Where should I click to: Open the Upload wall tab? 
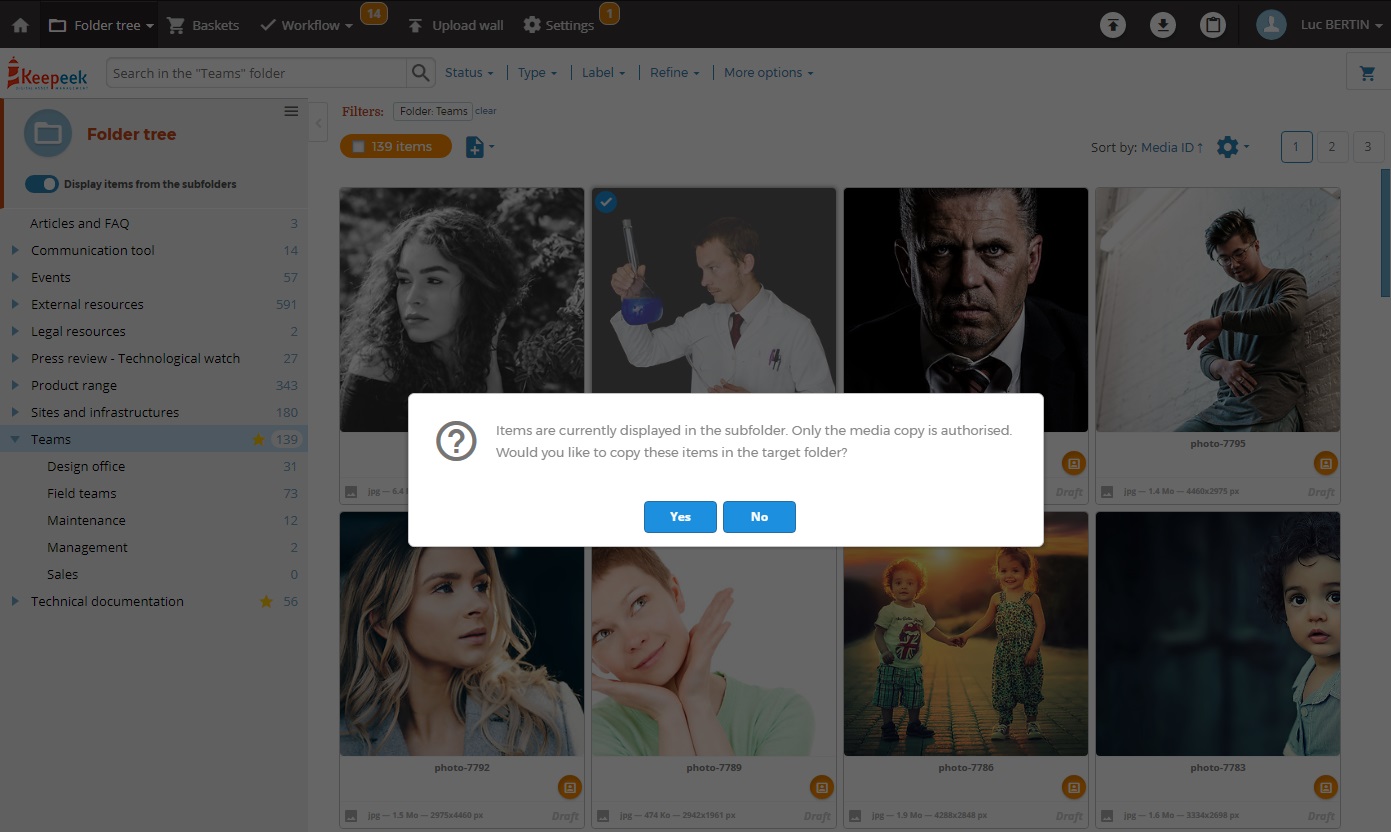(456, 25)
